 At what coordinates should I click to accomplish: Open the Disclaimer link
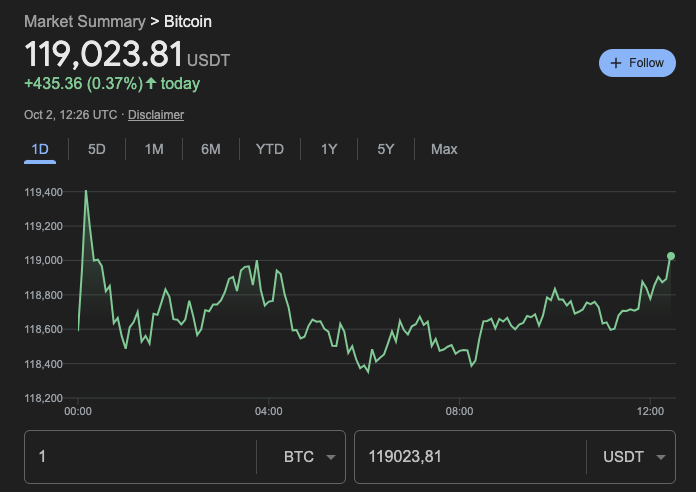156,115
